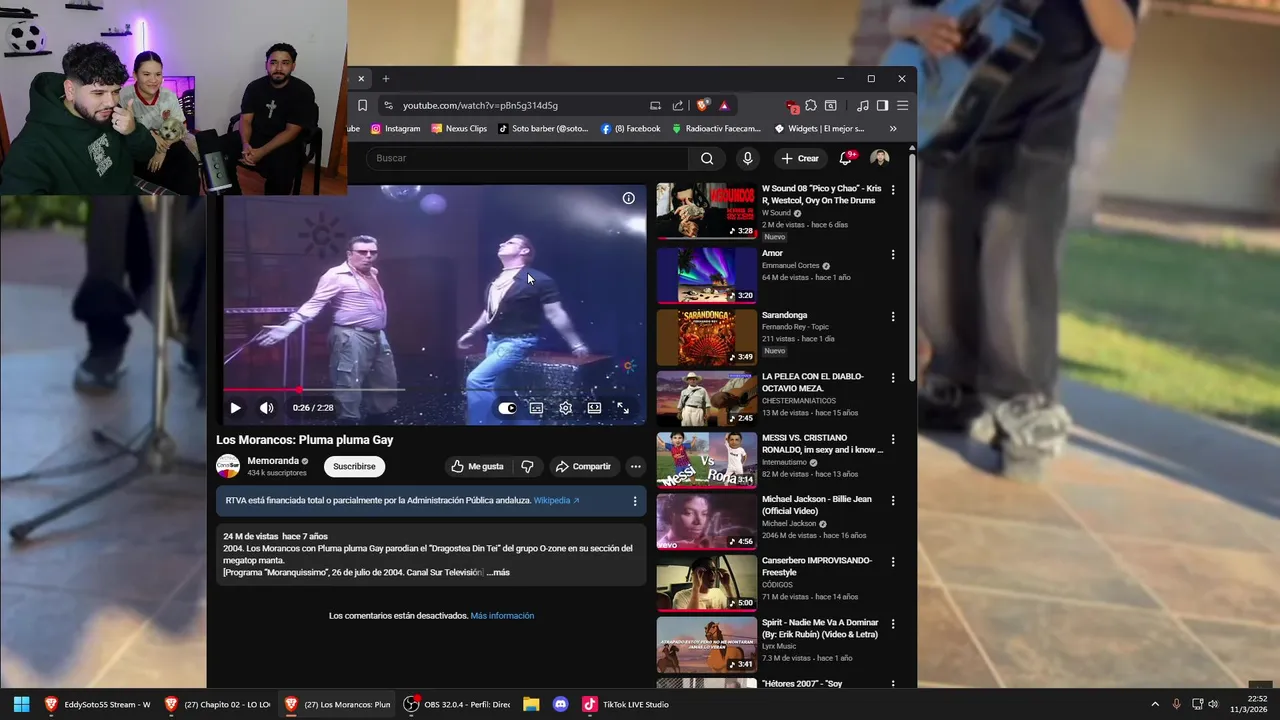Viewport: 1280px width, 720px height.
Task: Switch to OBS 32.0.4 taskbar app
Action: [x=456, y=704]
